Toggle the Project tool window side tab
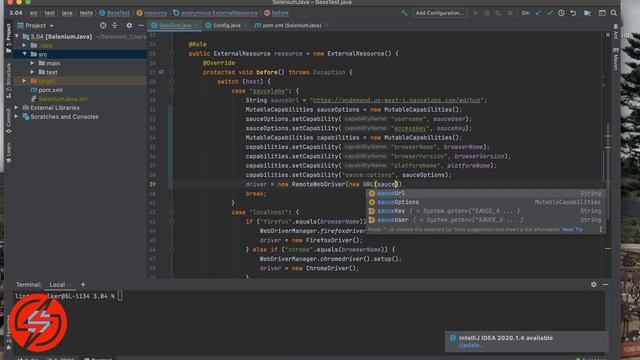Image resolution: width=640 pixels, height=360 pixels. [x=9, y=38]
